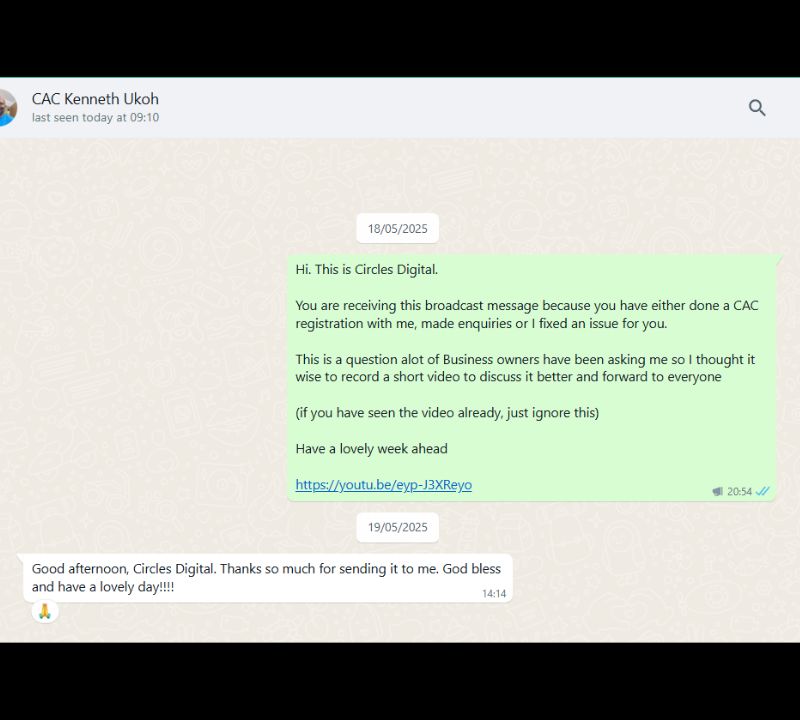The width and height of the screenshot is (800, 720).
Task: Click the Have a lovely week ahead line
Action: pos(371,449)
